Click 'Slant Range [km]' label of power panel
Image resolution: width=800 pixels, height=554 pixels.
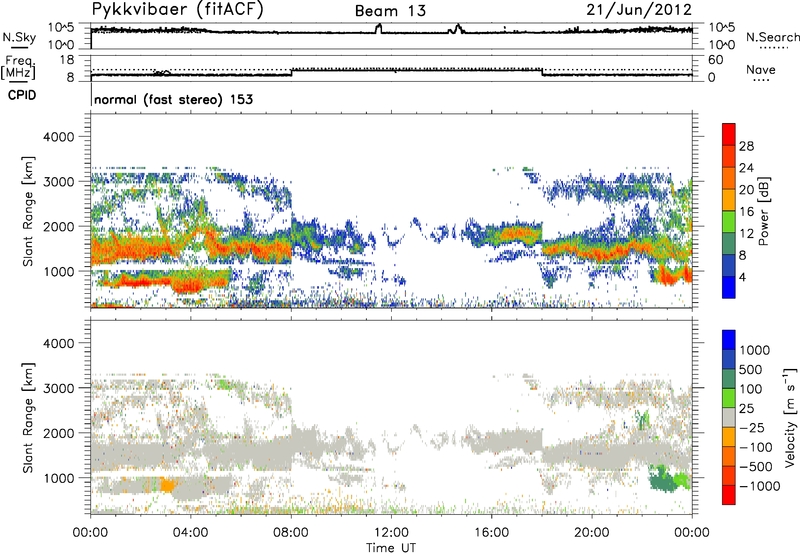pos(28,211)
